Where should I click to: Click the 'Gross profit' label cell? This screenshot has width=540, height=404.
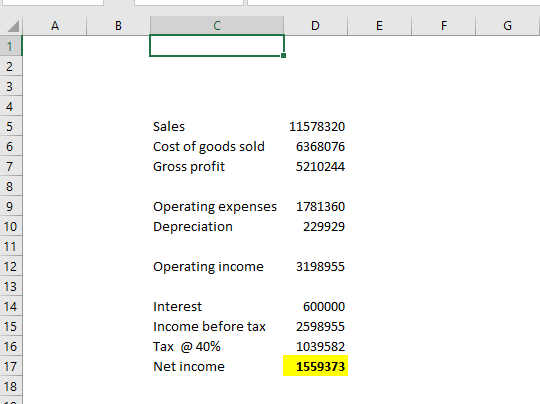pyautogui.click(x=217, y=166)
